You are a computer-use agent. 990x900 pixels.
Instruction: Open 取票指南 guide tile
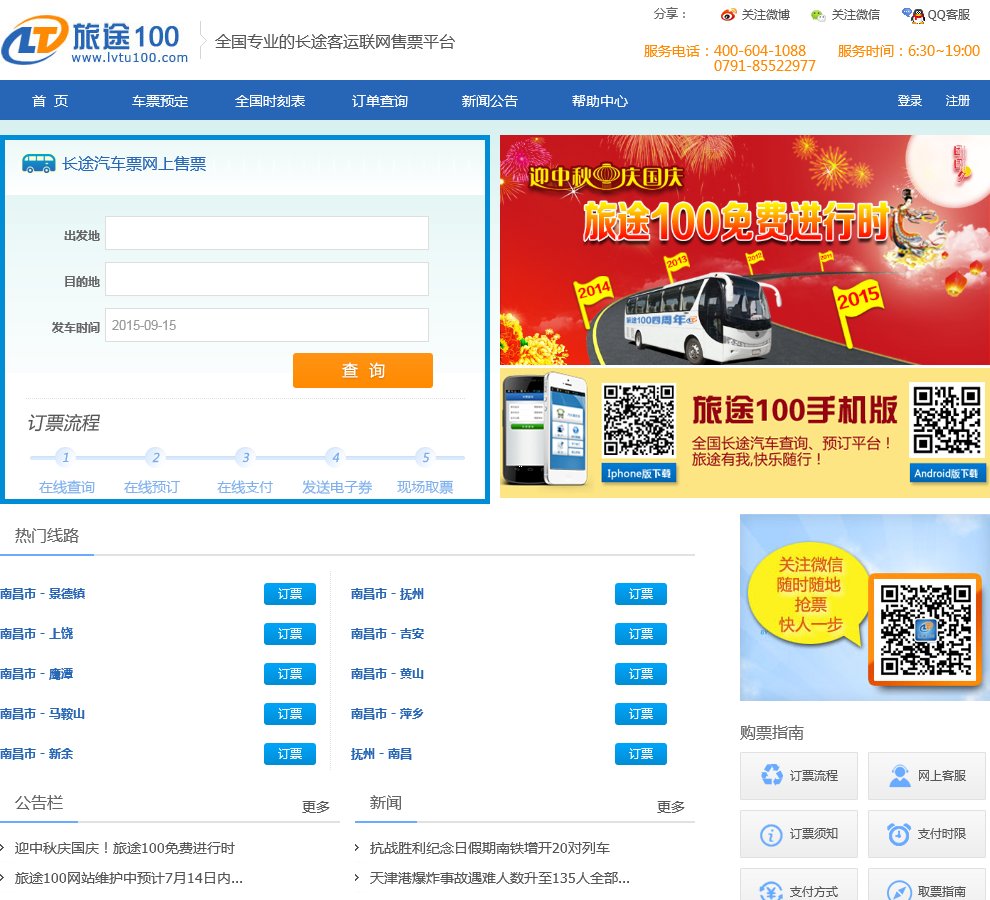coord(927,885)
